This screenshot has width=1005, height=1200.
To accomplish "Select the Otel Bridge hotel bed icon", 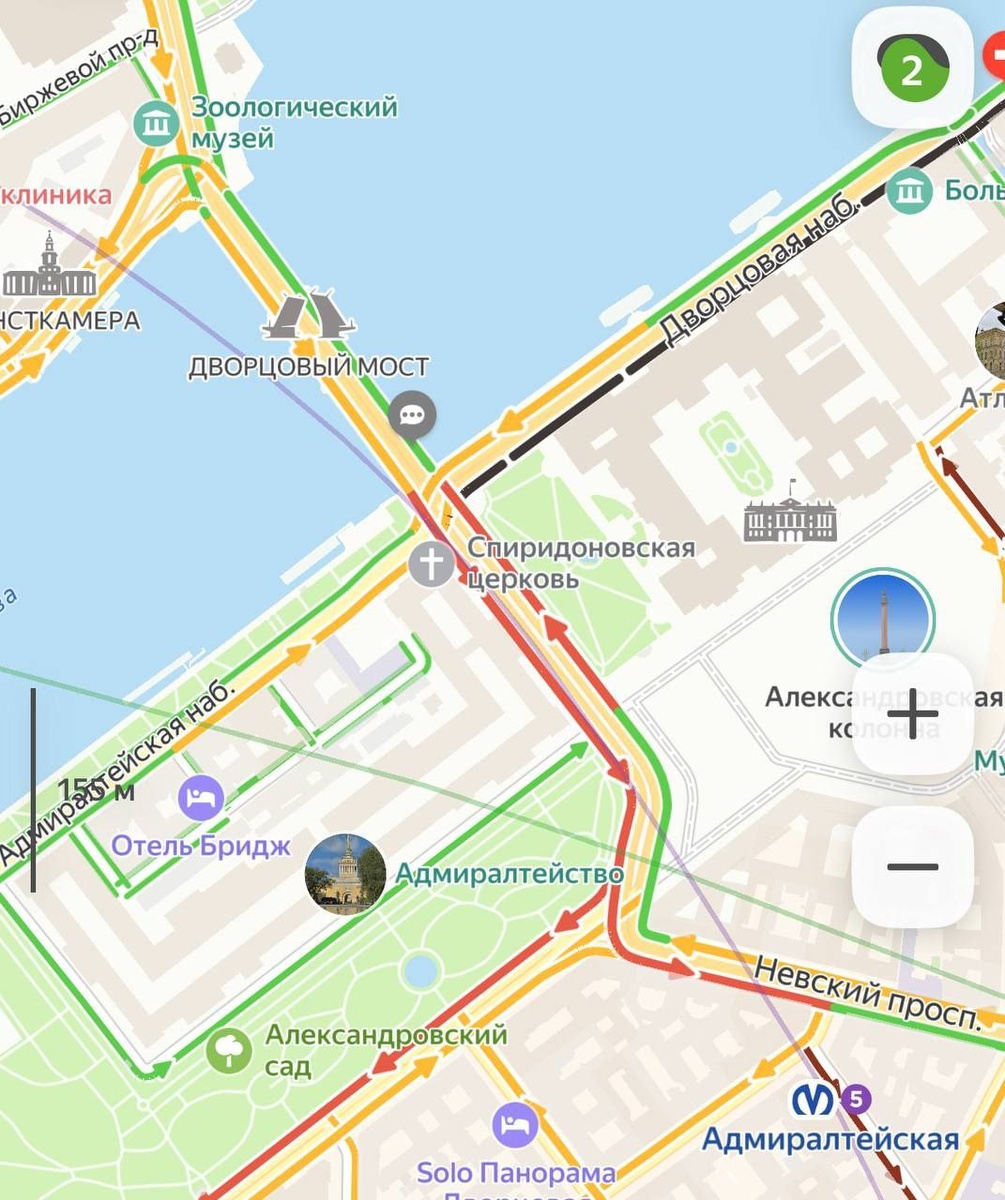I will coord(201,798).
